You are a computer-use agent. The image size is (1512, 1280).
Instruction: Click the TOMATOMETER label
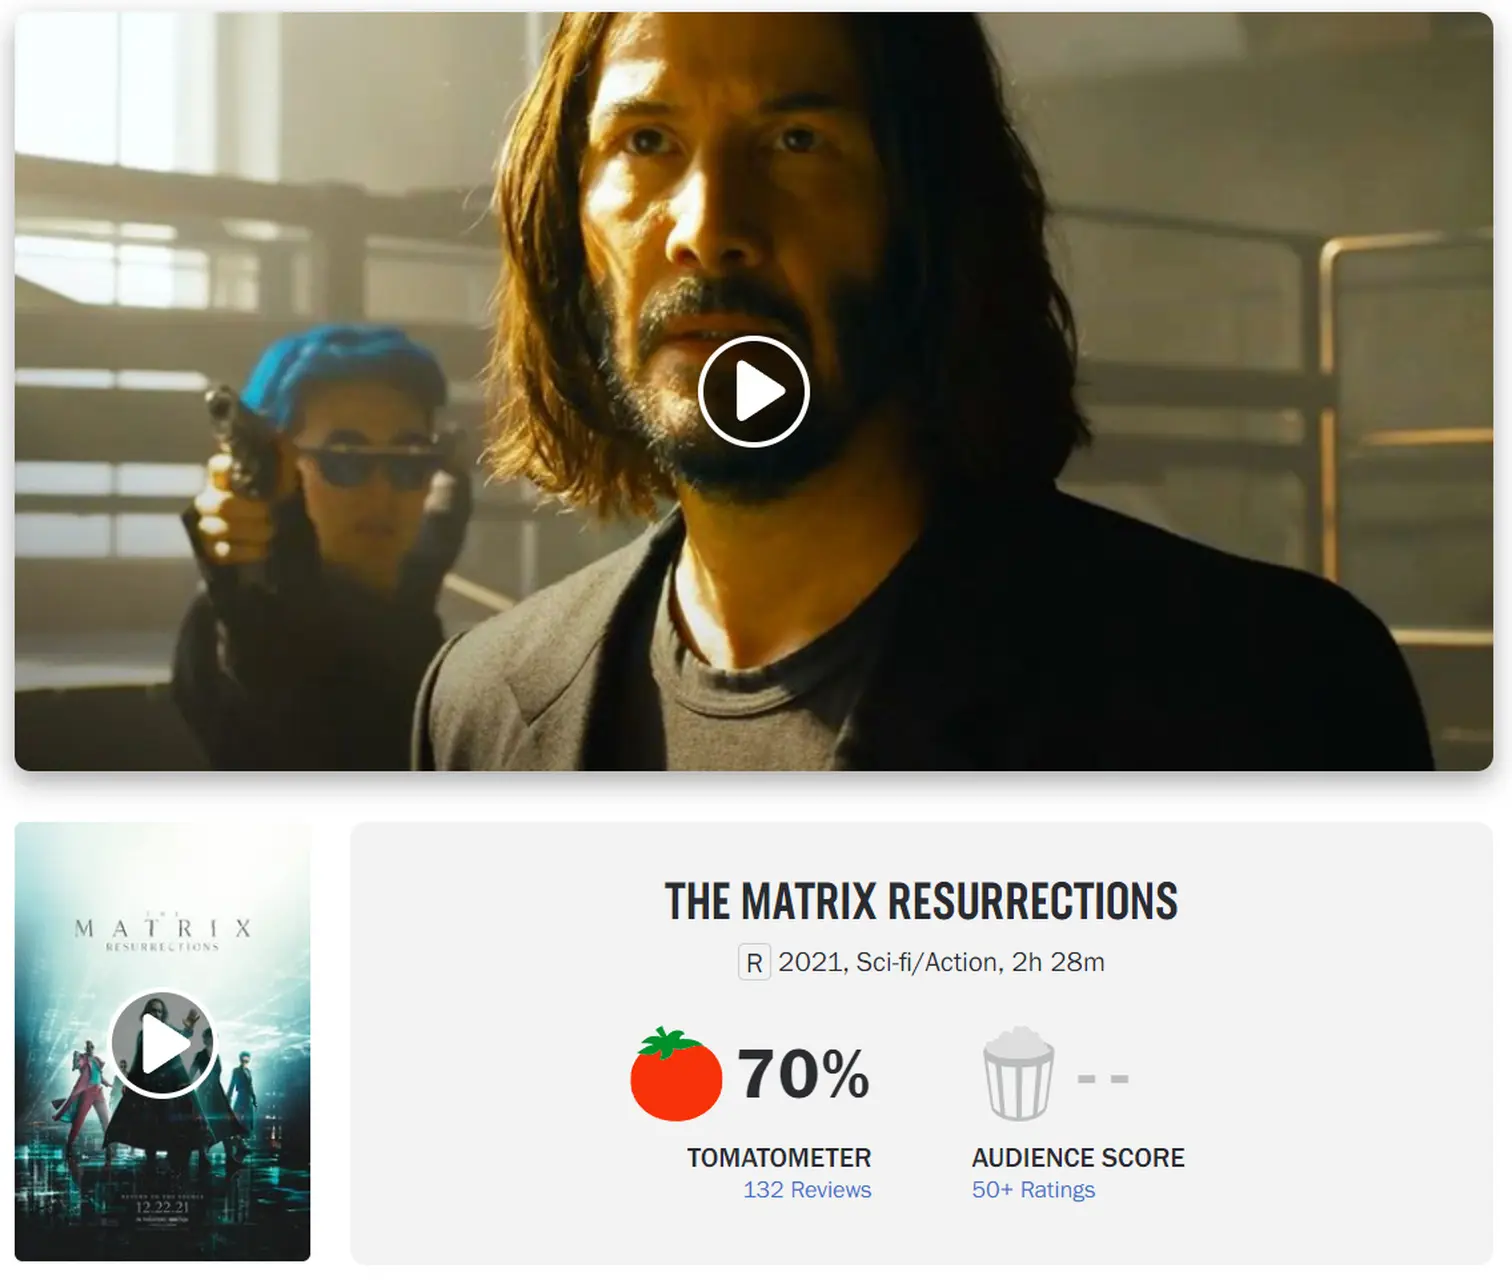[x=779, y=1158]
